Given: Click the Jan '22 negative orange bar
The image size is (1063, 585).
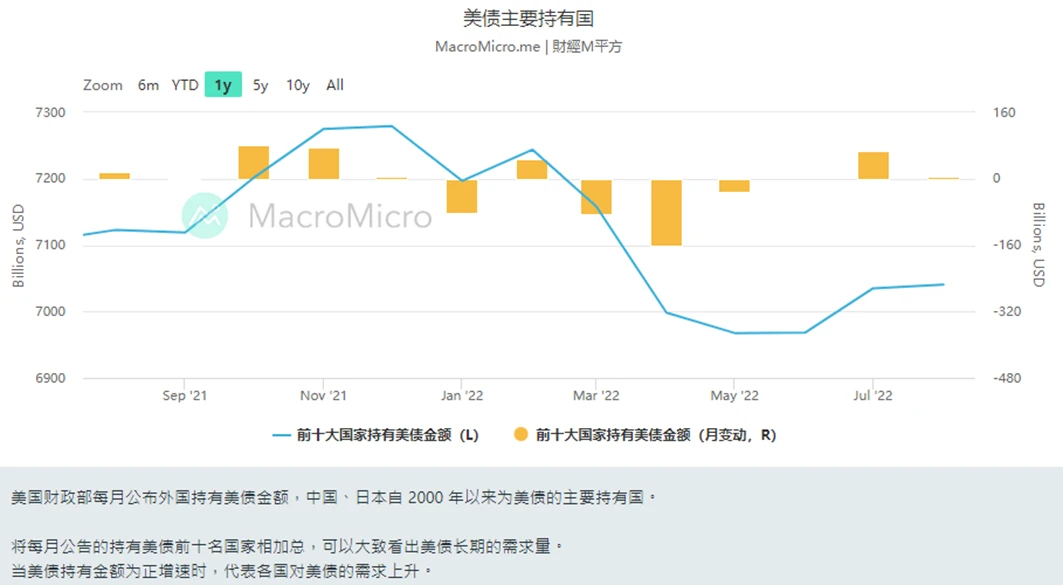Looking at the screenshot, I should (x=461, y=196).
